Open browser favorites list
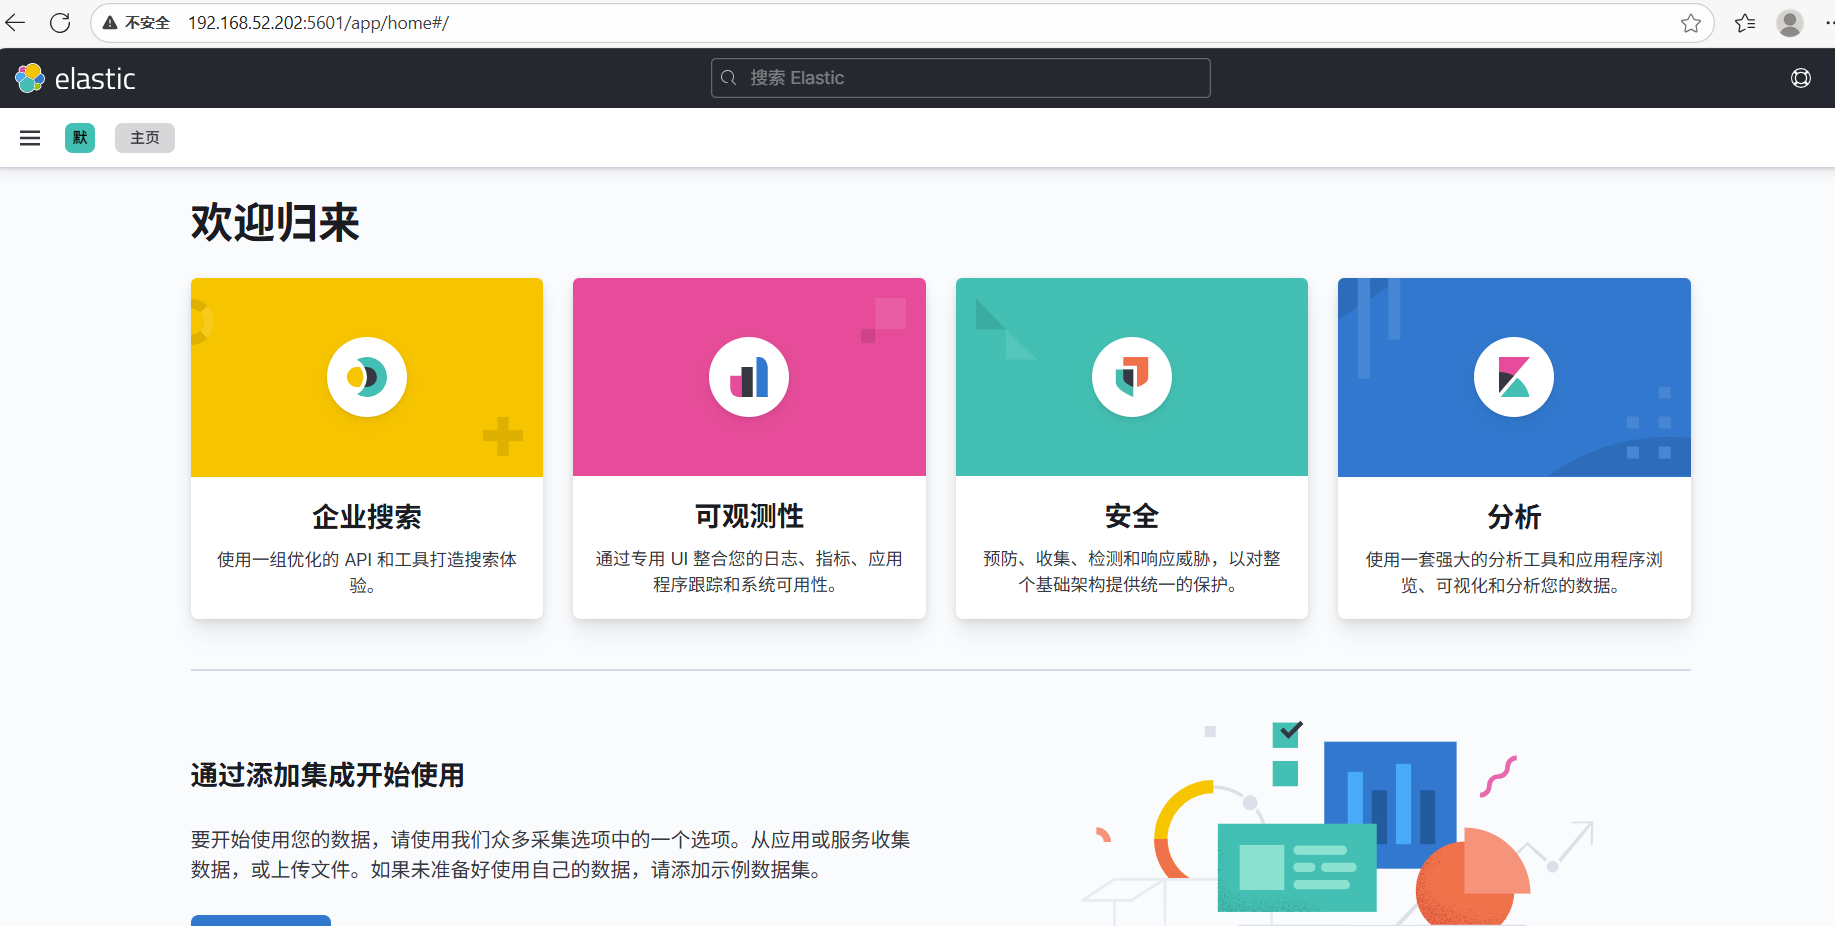Viewport: 1835px width, 926px height. [1745, 23]
